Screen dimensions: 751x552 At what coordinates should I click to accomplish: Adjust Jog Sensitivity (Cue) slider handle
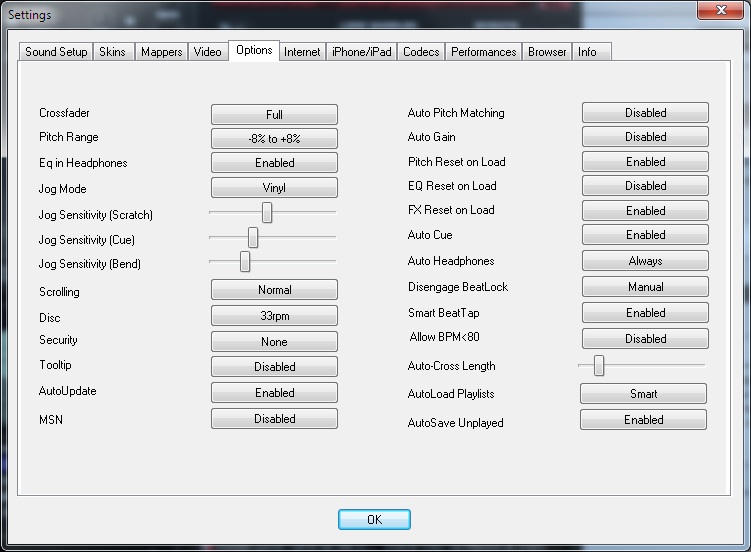(253, 237)
